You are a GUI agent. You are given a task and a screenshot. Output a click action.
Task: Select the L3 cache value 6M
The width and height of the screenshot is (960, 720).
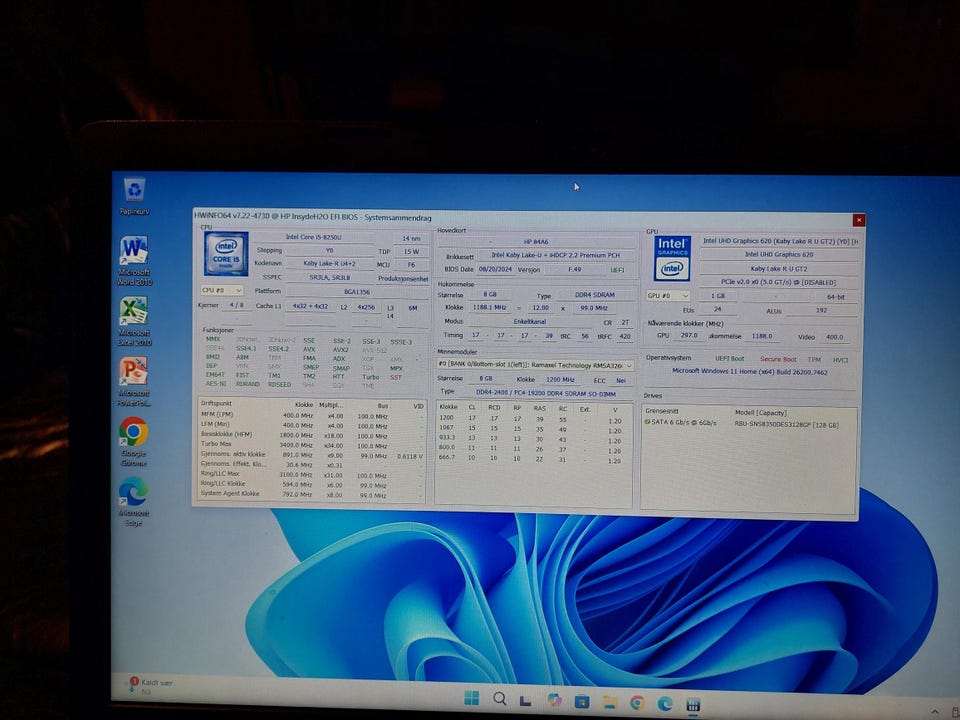[x=413, y=308]
